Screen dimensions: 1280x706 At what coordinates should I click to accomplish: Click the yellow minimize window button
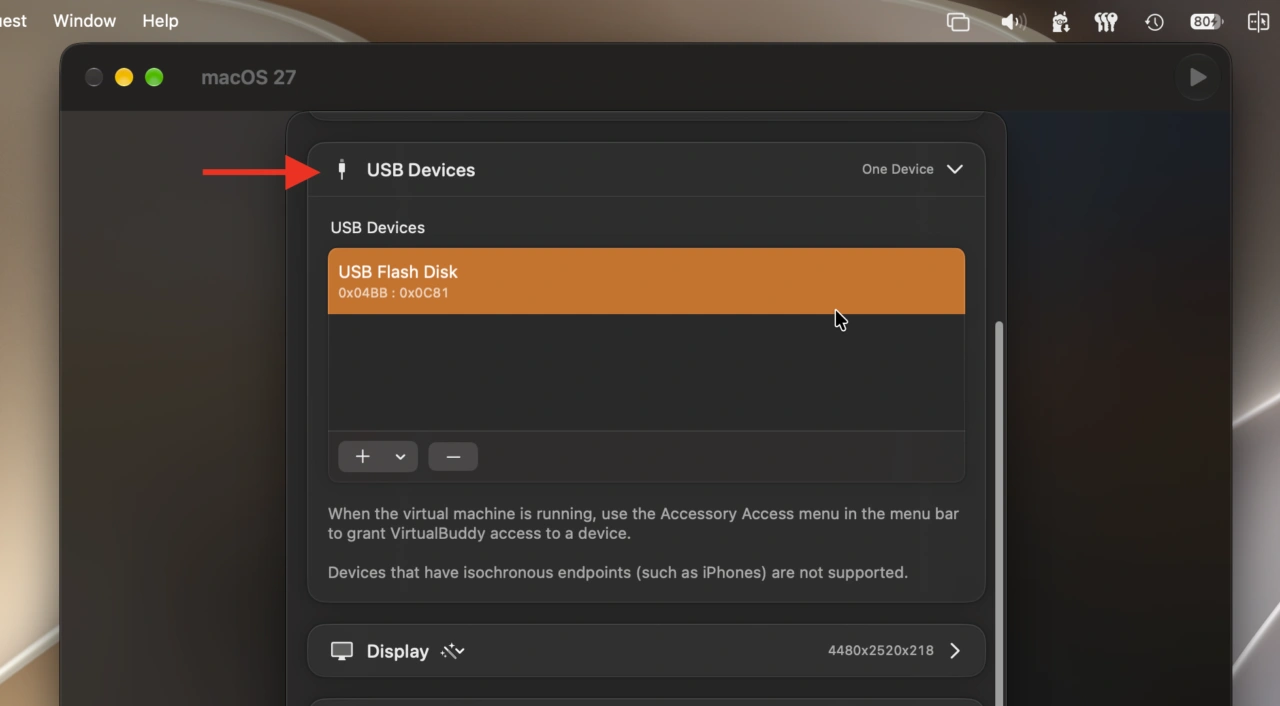[124, 77]
